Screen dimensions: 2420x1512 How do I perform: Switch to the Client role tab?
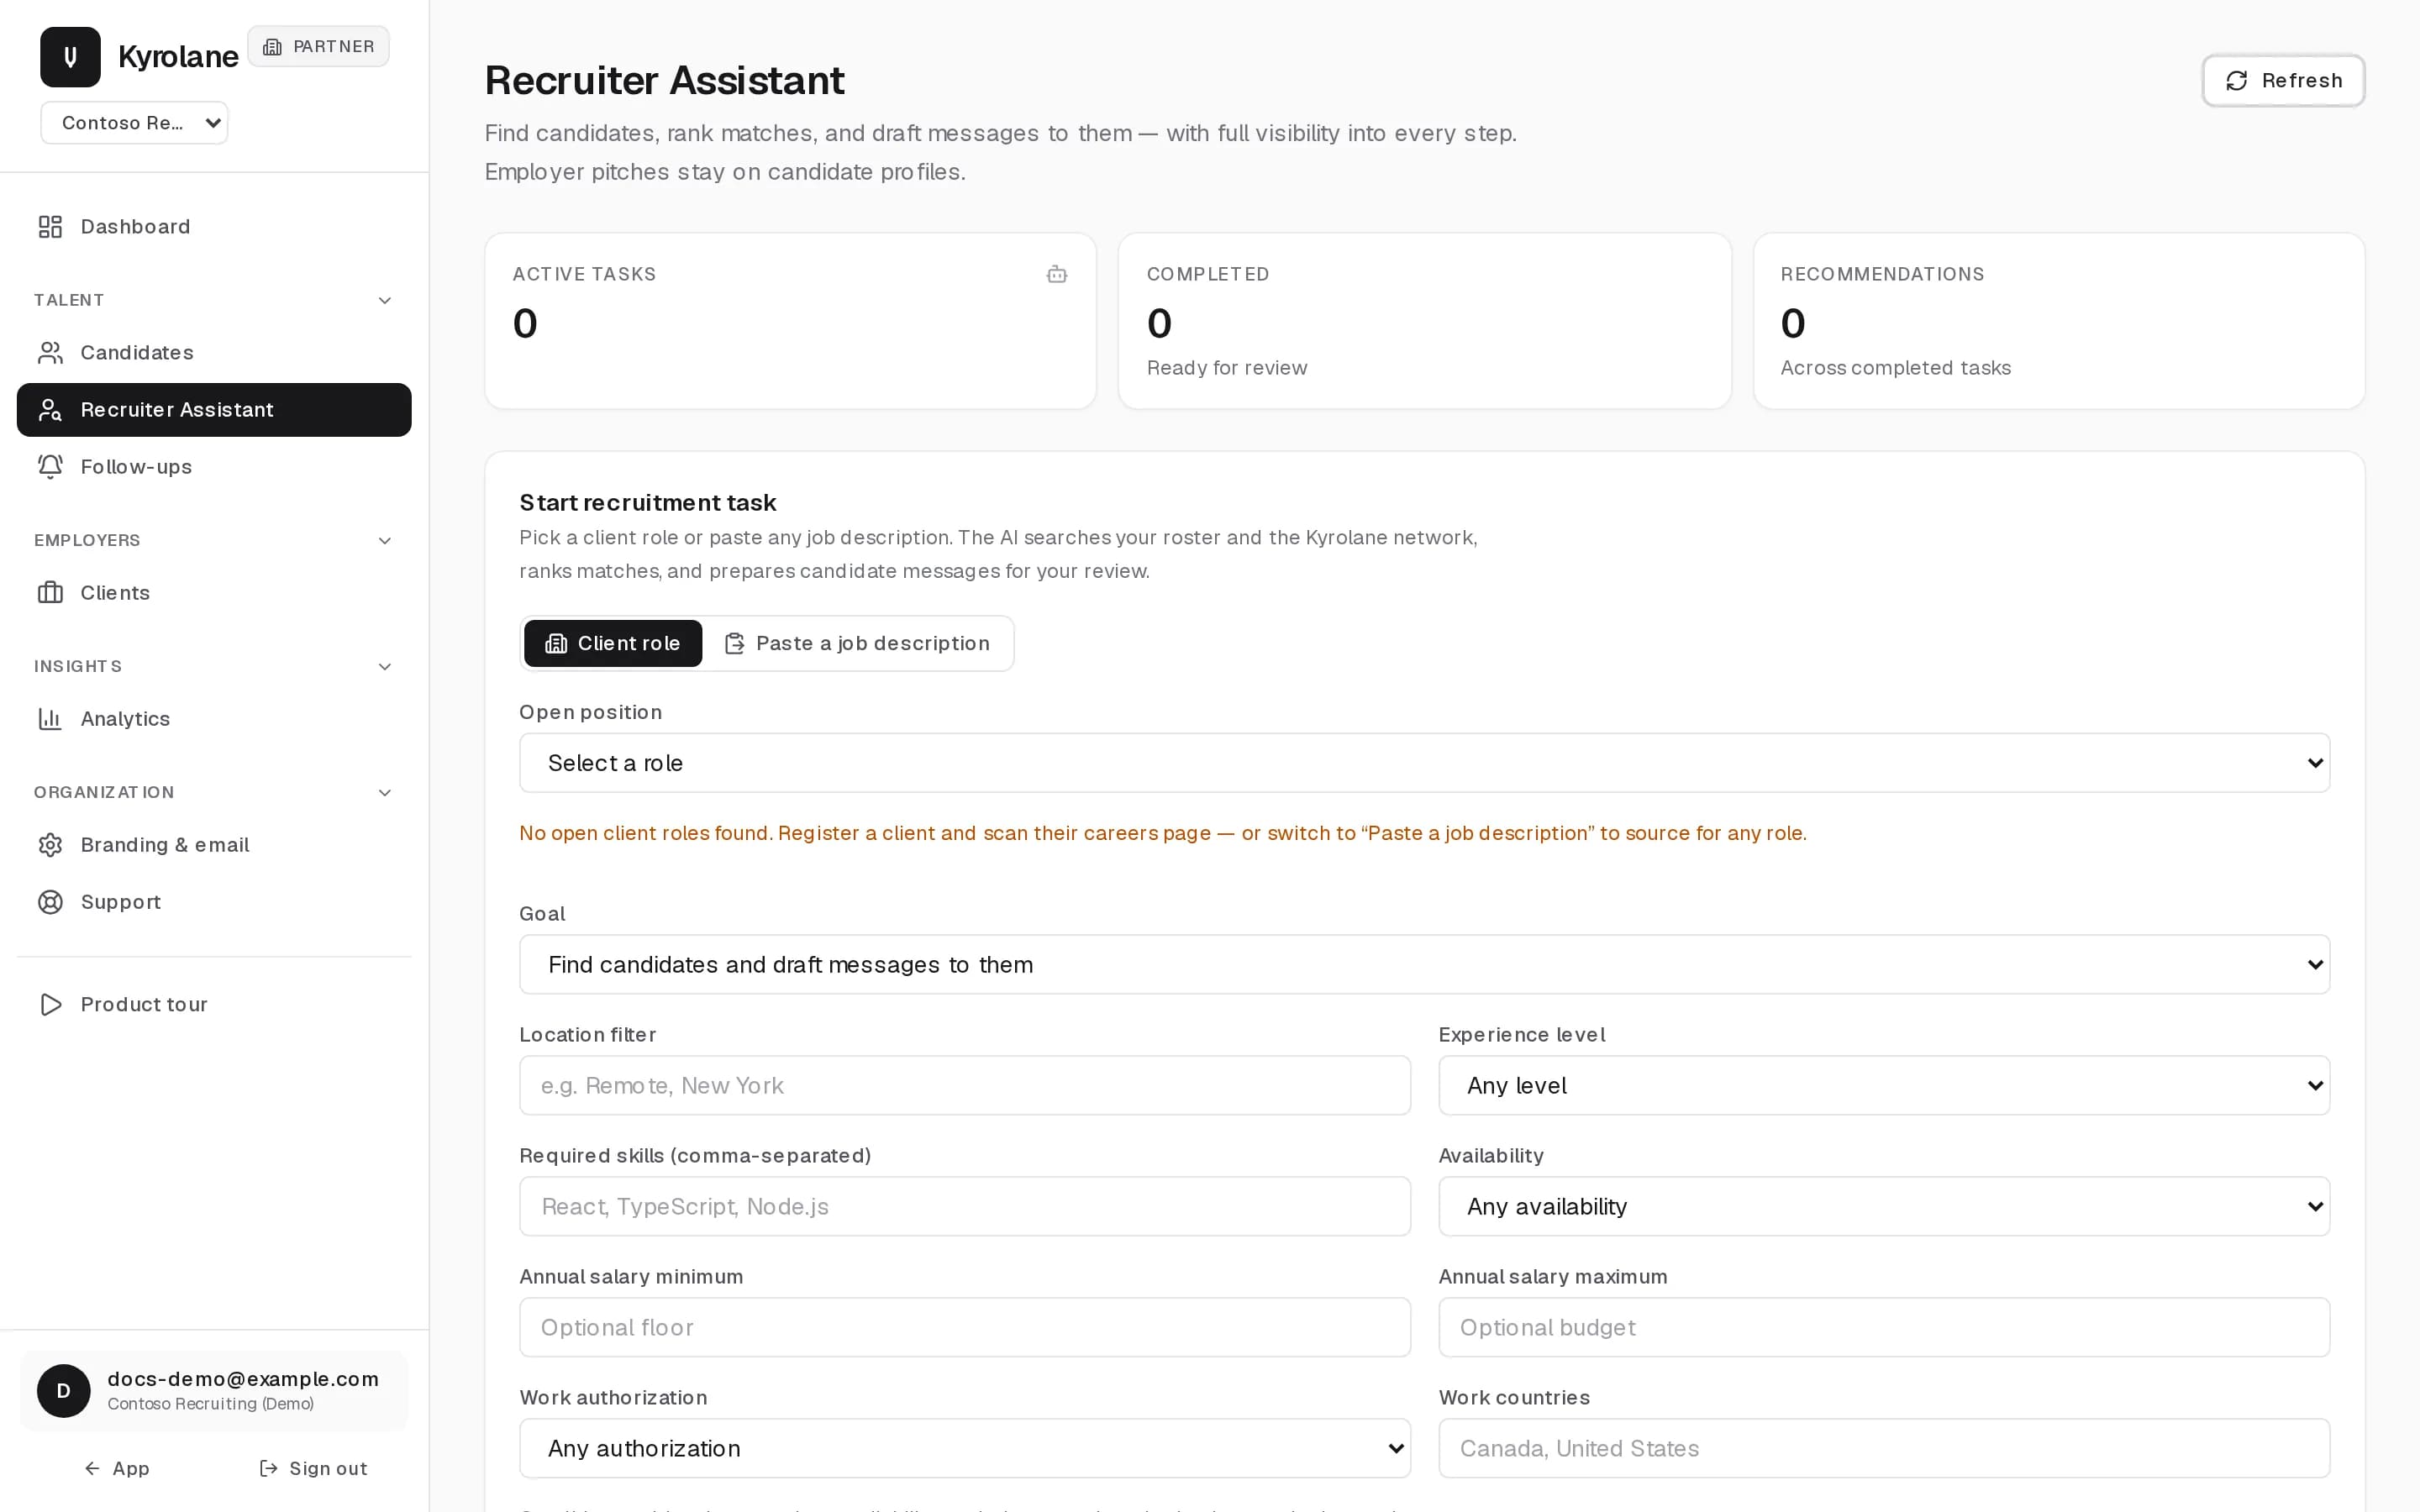coord(612,643)
